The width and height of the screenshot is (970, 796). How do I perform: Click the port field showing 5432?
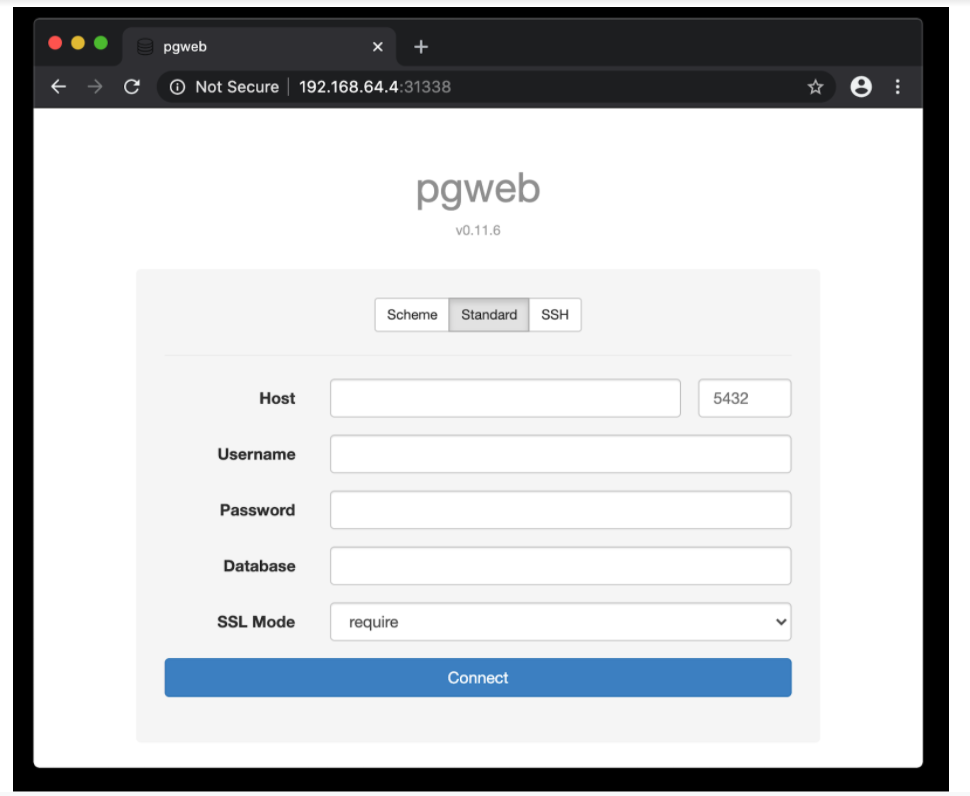tap(744, 398)
